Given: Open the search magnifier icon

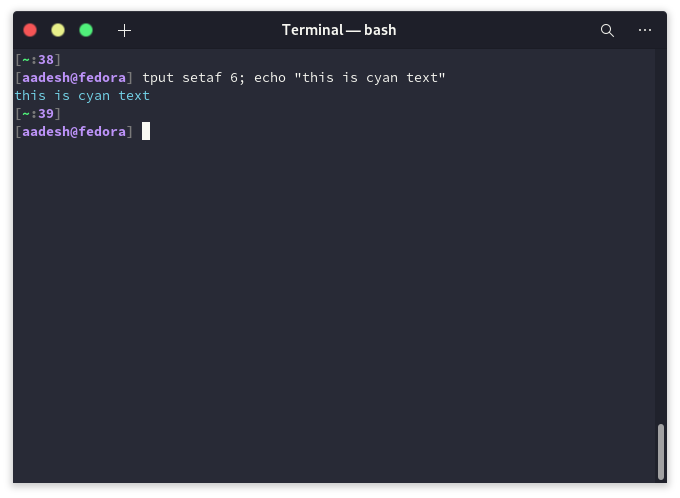Looking at the screenshot, I should point(607,30).
